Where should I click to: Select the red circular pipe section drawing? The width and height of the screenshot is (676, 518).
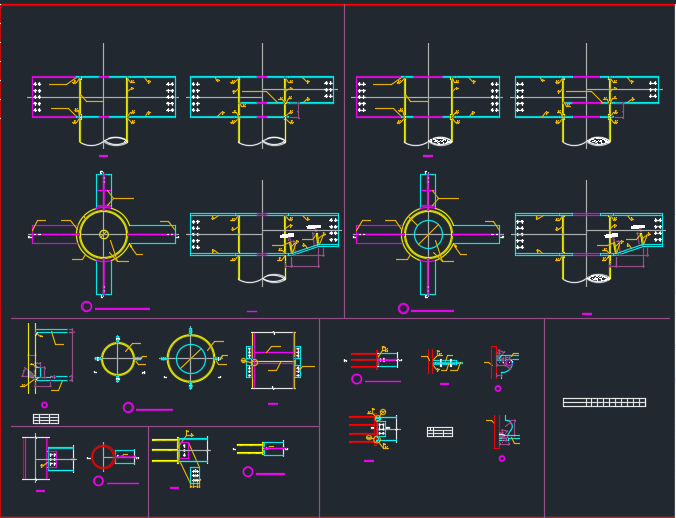tap(103, 457)
